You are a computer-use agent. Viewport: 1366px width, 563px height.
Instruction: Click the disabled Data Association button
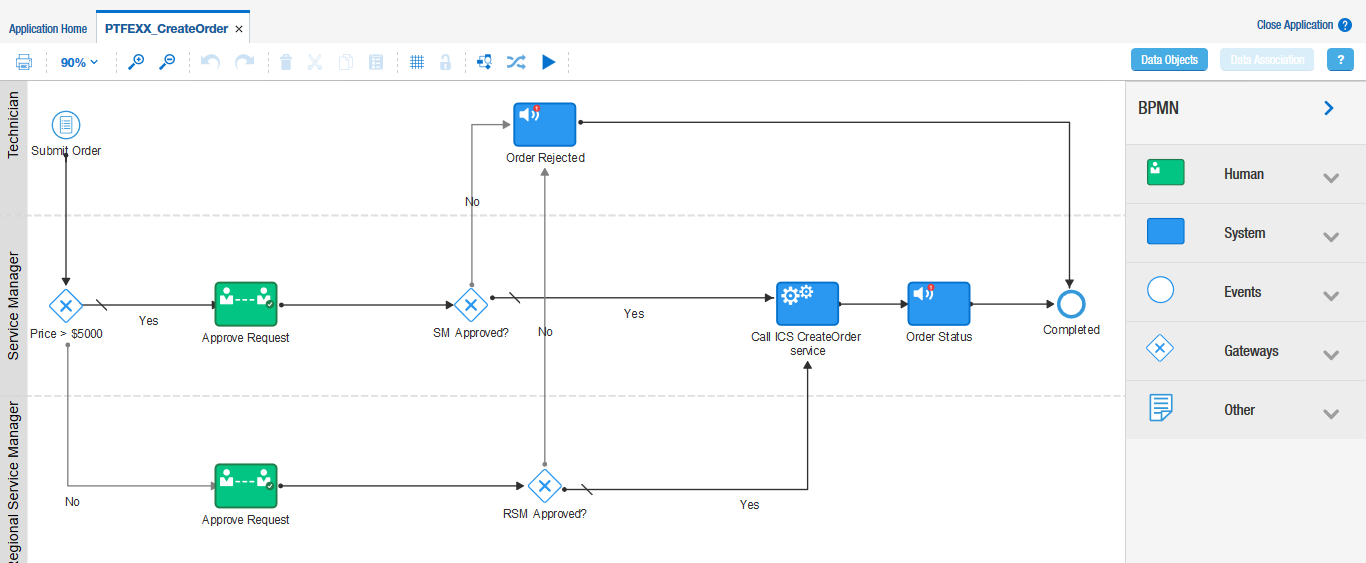click(1267, 60)
